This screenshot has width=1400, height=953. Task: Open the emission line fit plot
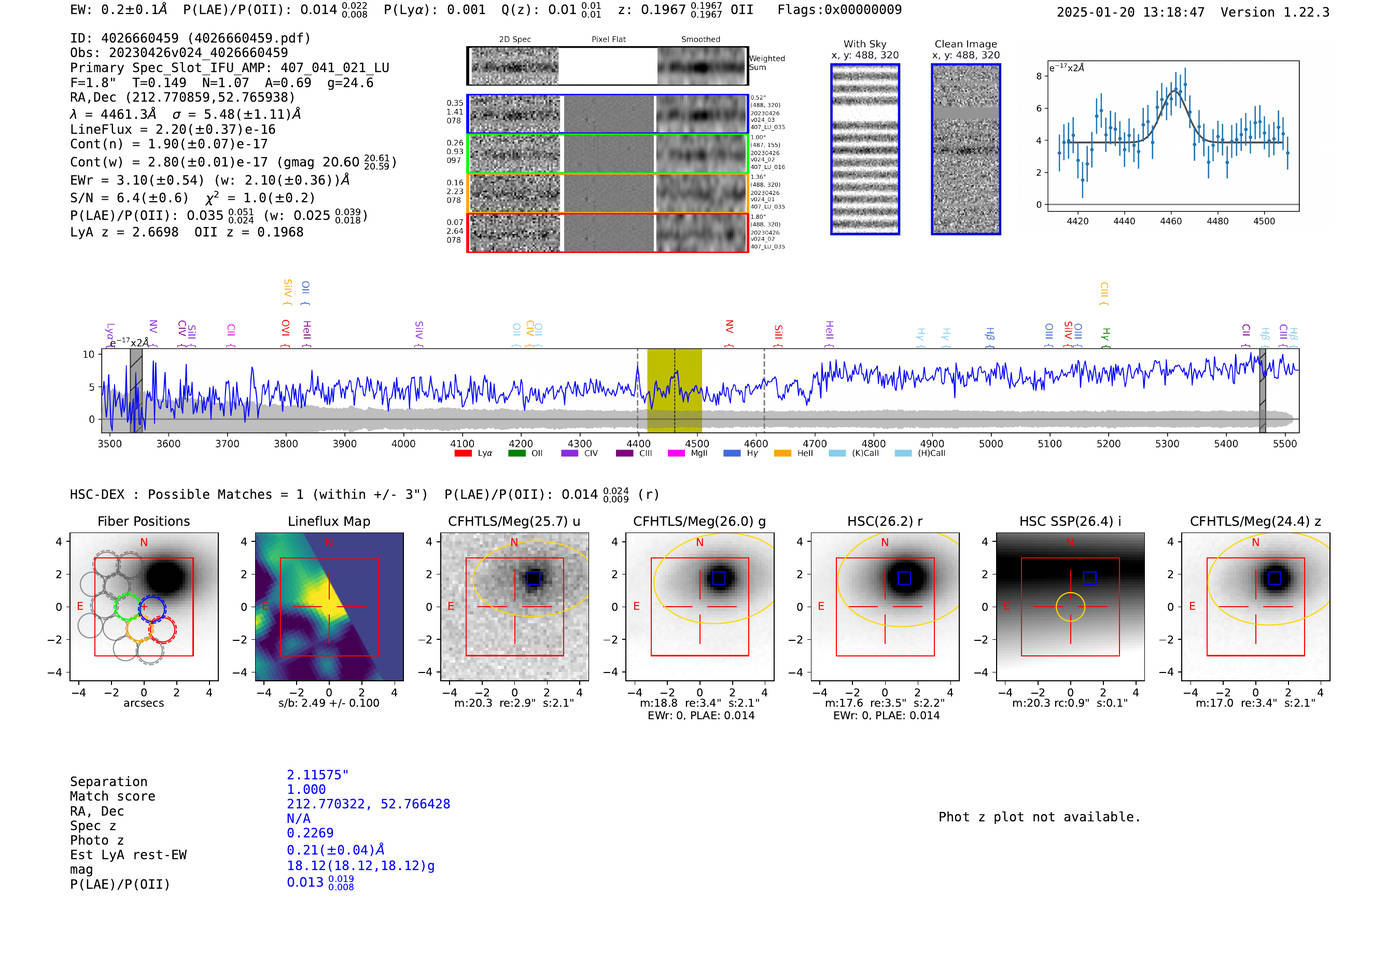click(x=1173, y=136)
